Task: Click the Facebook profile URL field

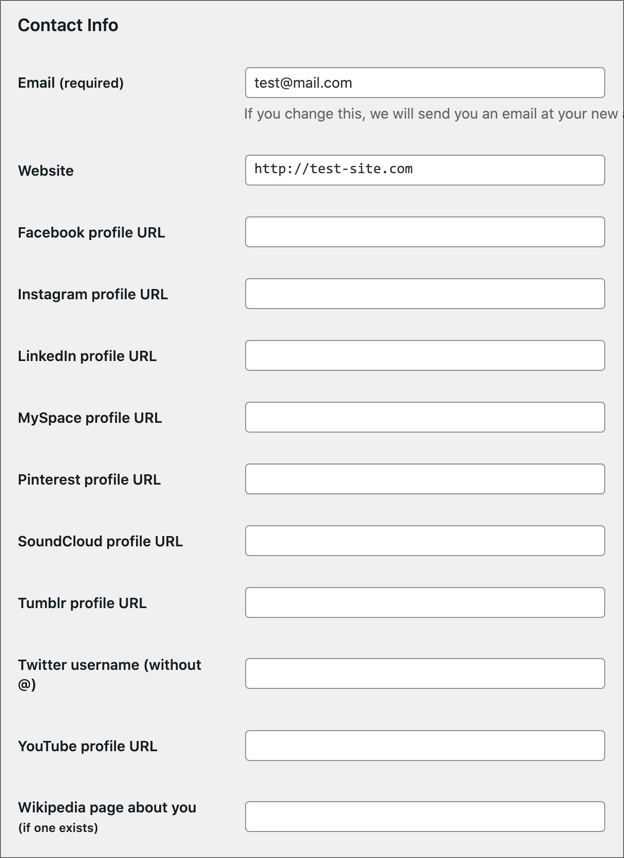Action: 424,232
